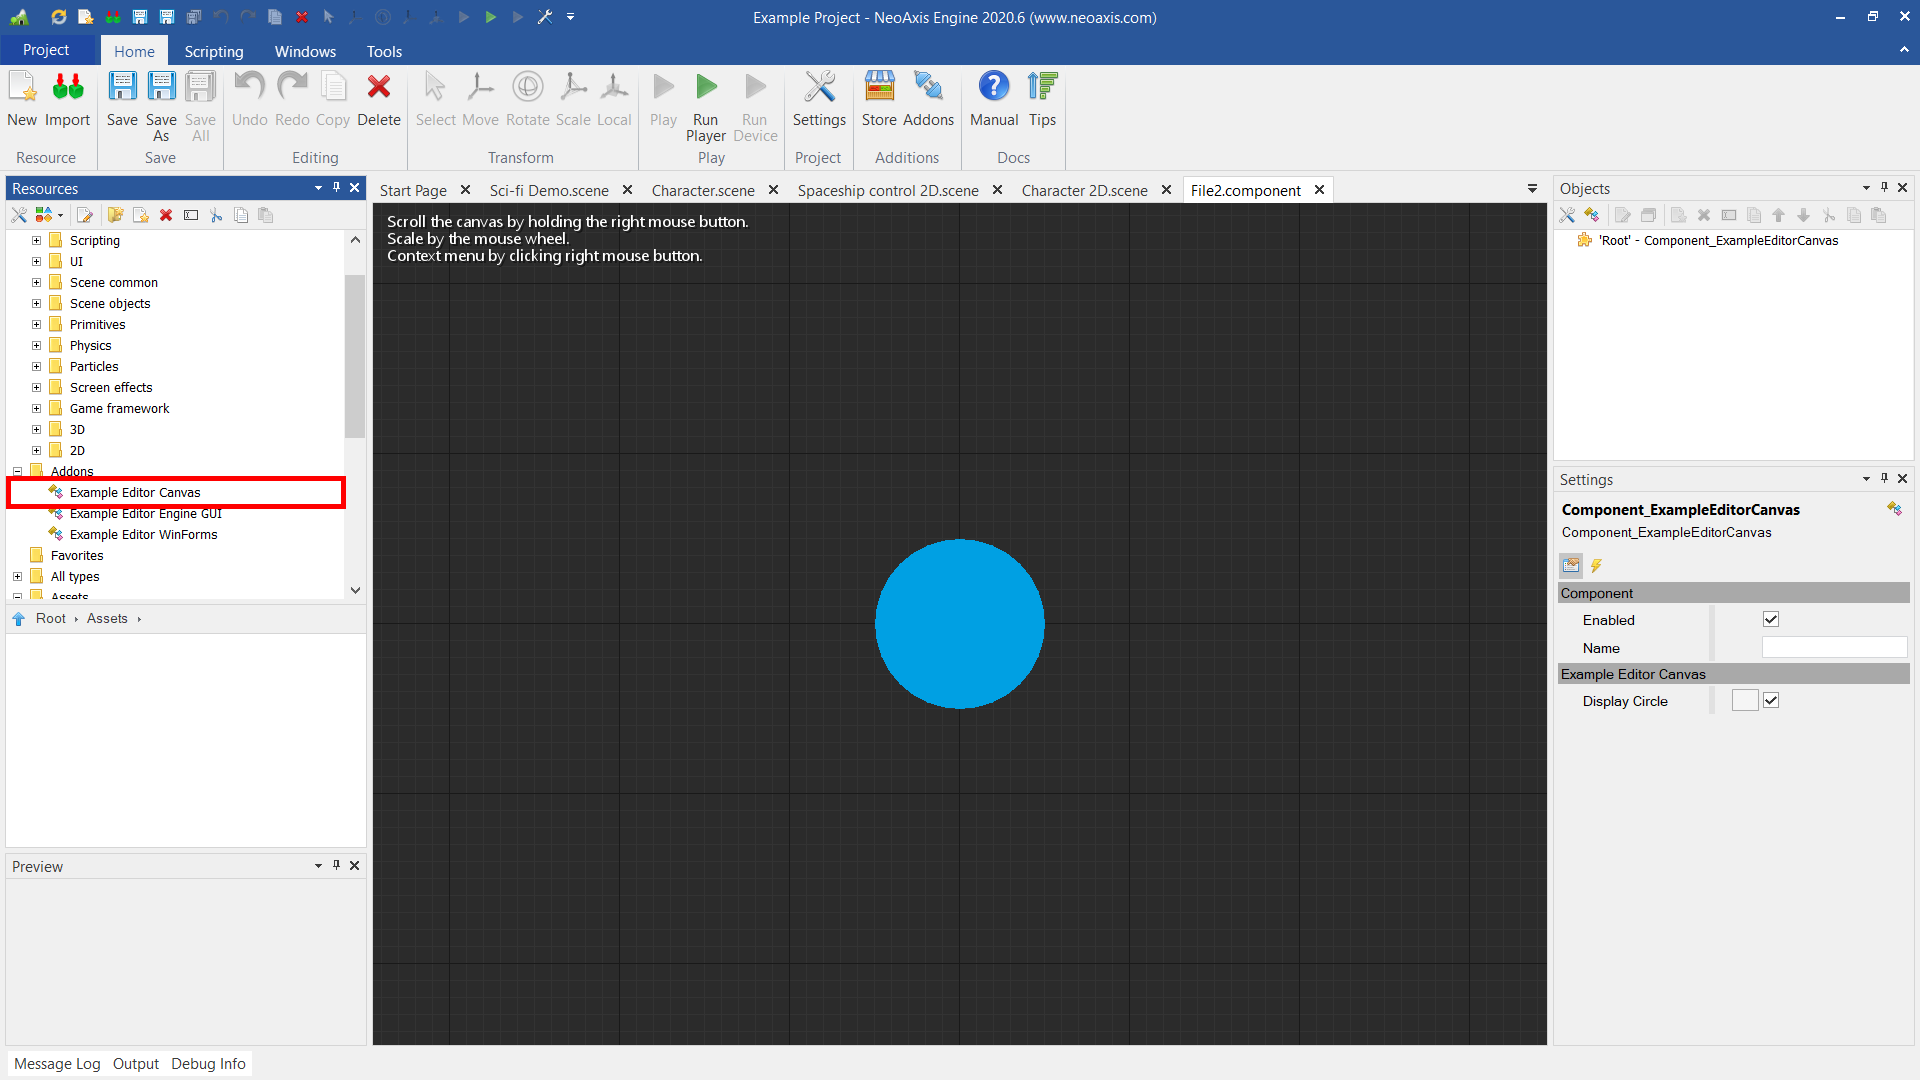Open the Manual help icon
This screenshot has height=1080, width=1920.
tap(993, 88)
